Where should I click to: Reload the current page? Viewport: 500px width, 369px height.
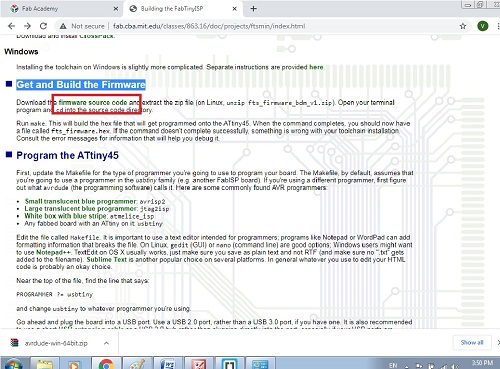[43, 26]
